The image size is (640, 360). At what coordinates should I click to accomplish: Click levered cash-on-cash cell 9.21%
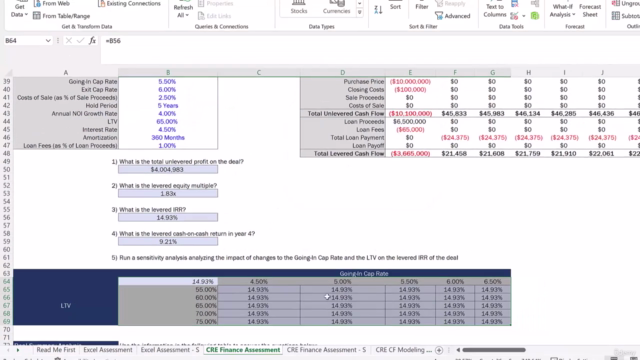pyautogui.click(x=168, y=242)
